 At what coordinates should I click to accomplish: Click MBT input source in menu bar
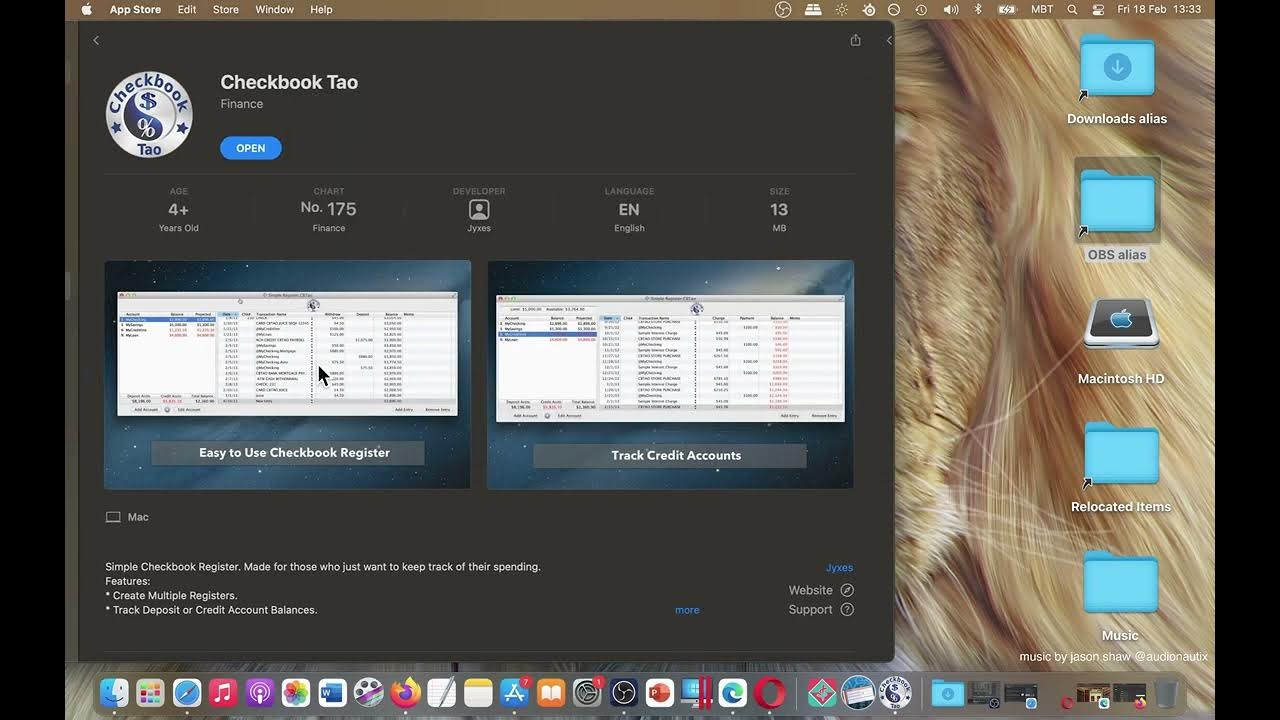point(1042,9)
